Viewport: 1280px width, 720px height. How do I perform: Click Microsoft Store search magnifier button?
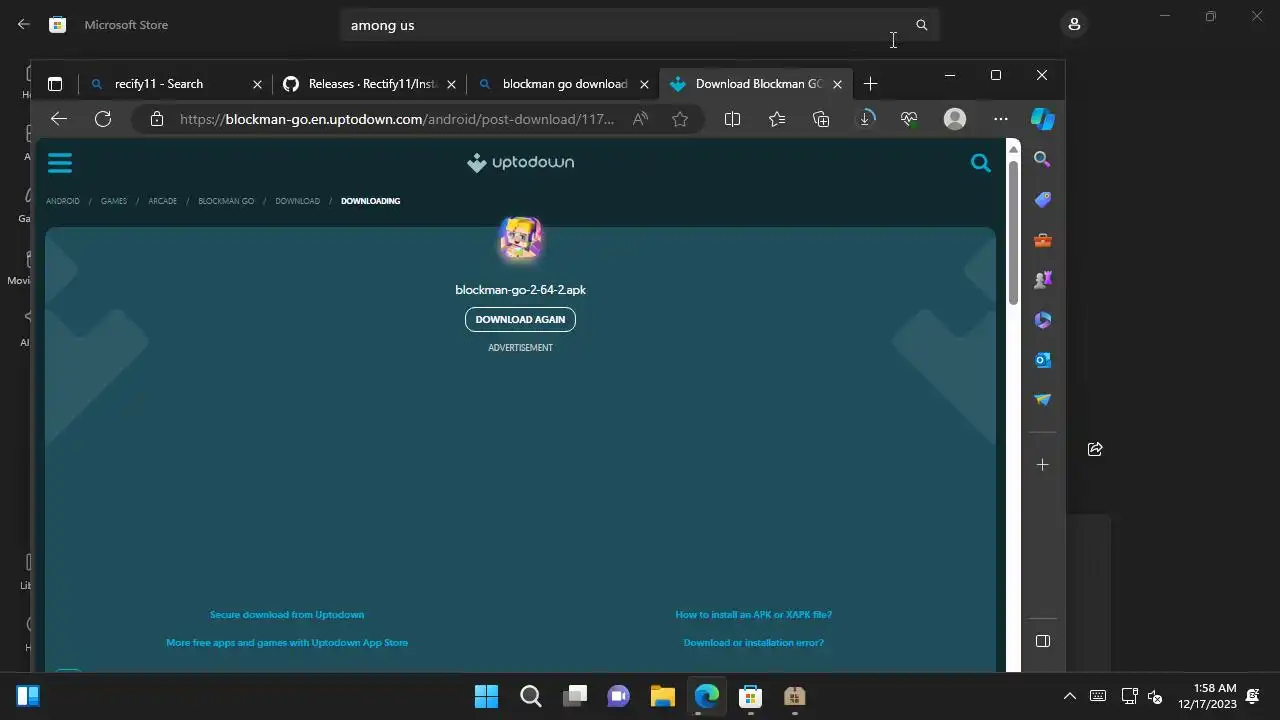922,25
